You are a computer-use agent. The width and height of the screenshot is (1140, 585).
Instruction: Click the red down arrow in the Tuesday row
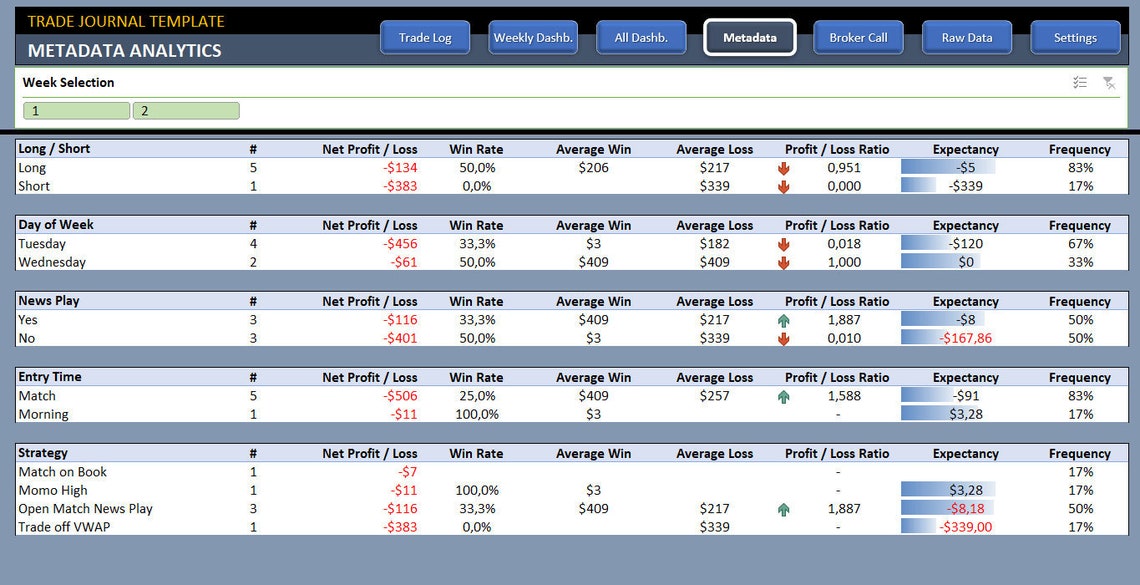pos(783,243)
